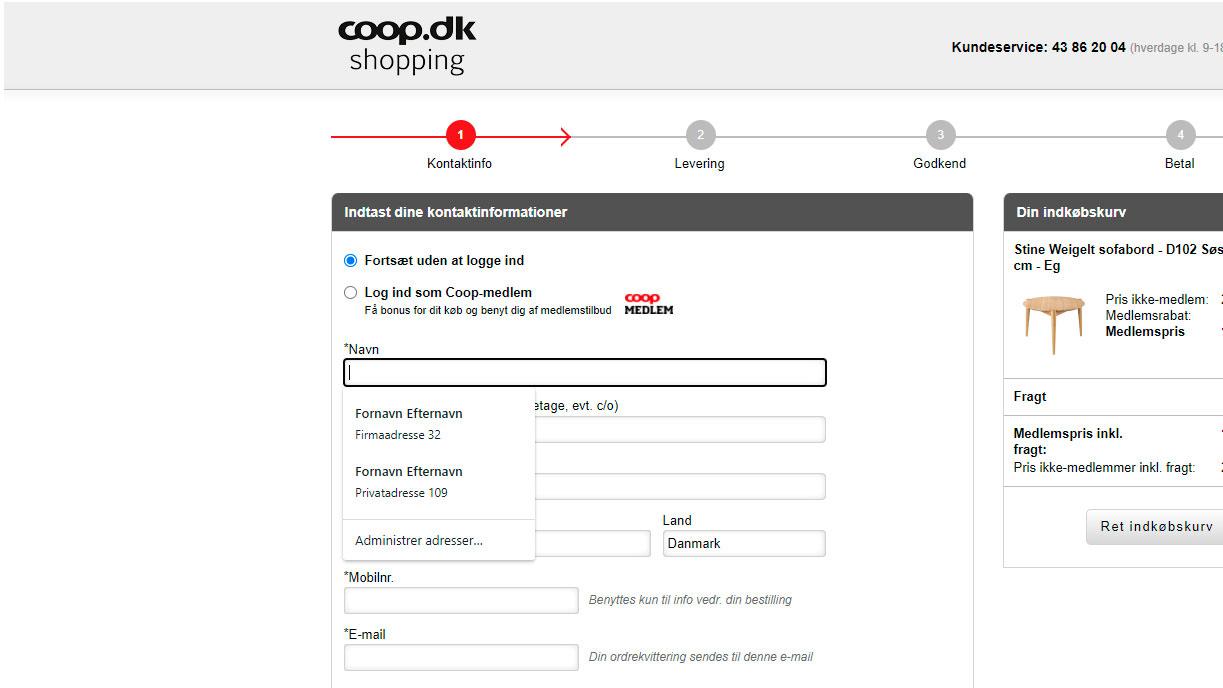
Task: Click step 2 Levering circle
Action: (700, 135)
